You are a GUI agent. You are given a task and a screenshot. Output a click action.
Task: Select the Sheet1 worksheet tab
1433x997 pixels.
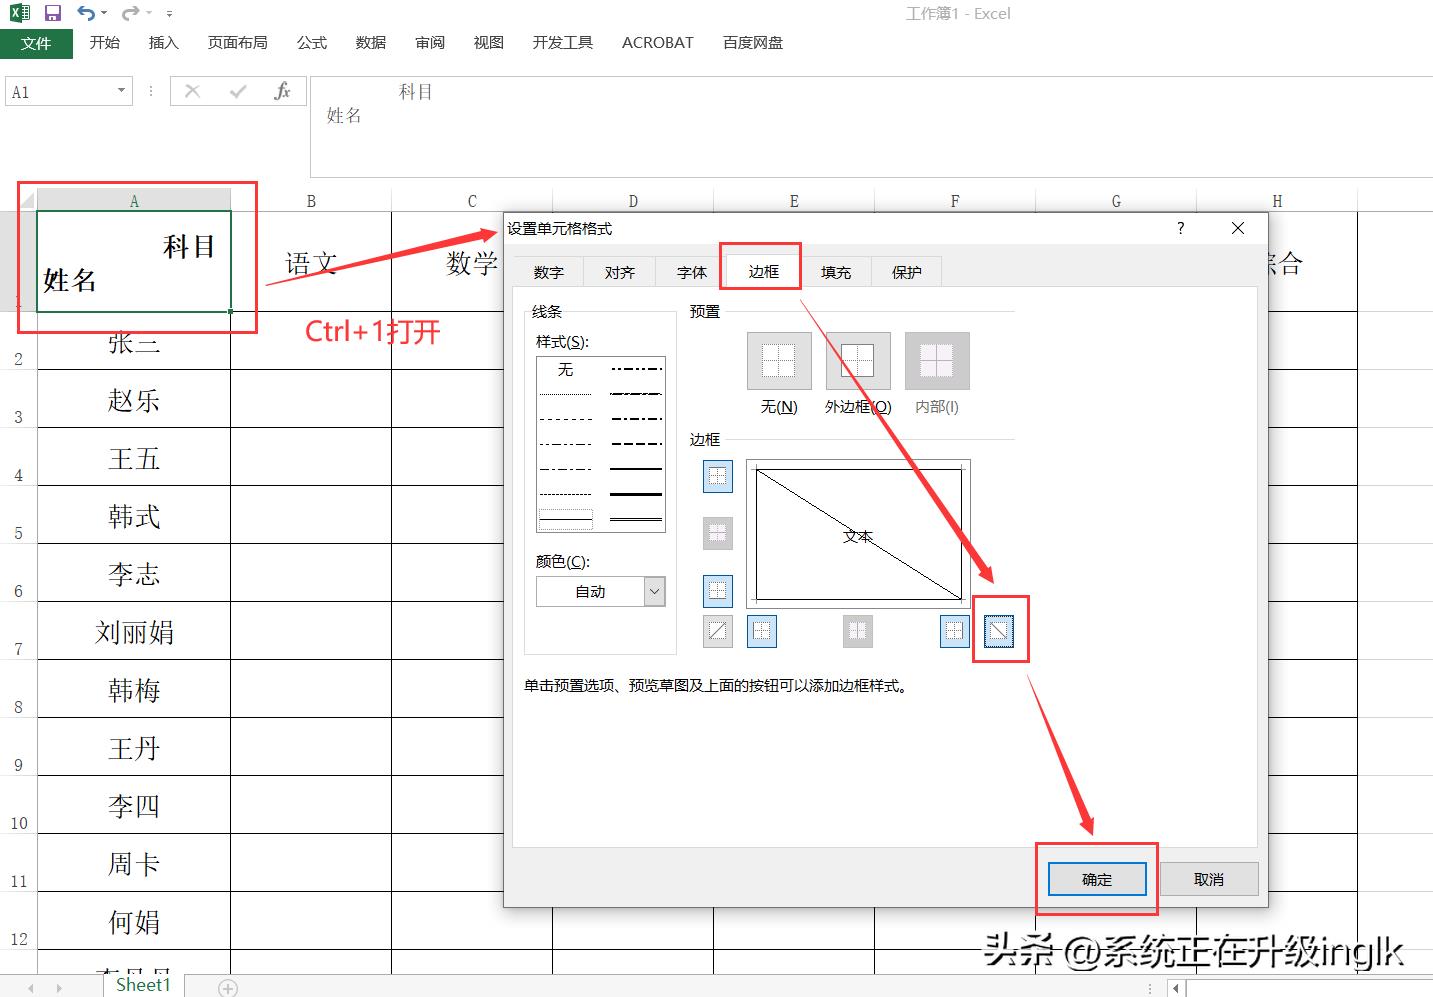point(143,985)
